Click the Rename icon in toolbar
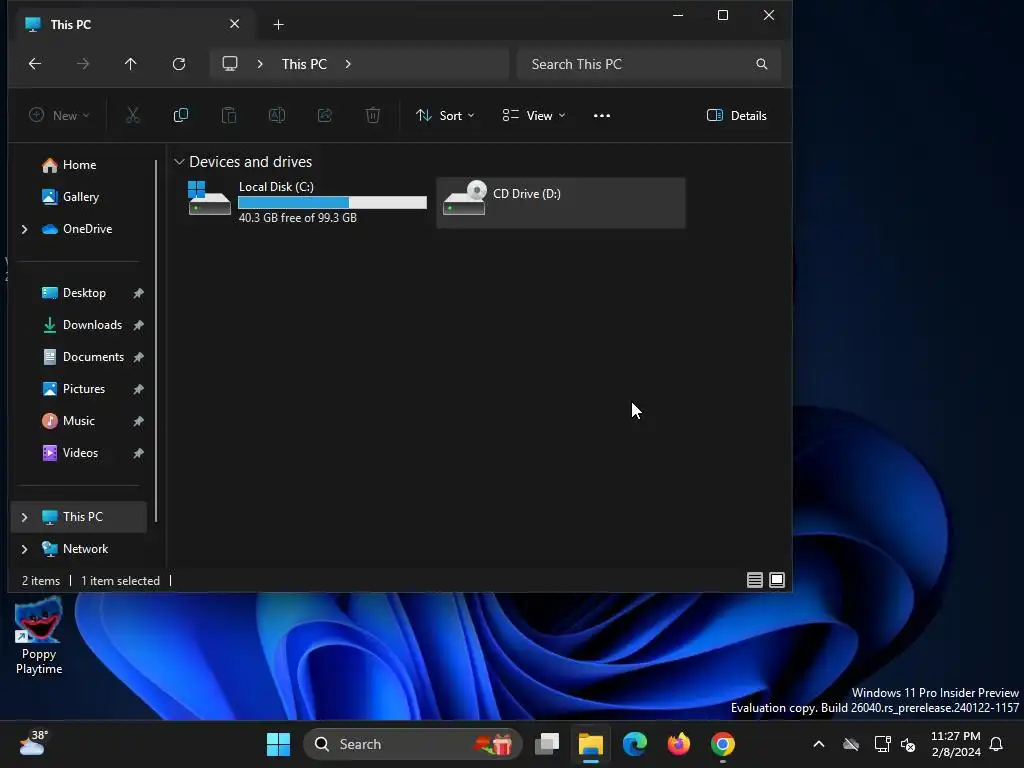Viewport: 1024px width, 768px height. pyautogui.click(x=277, y=116)
